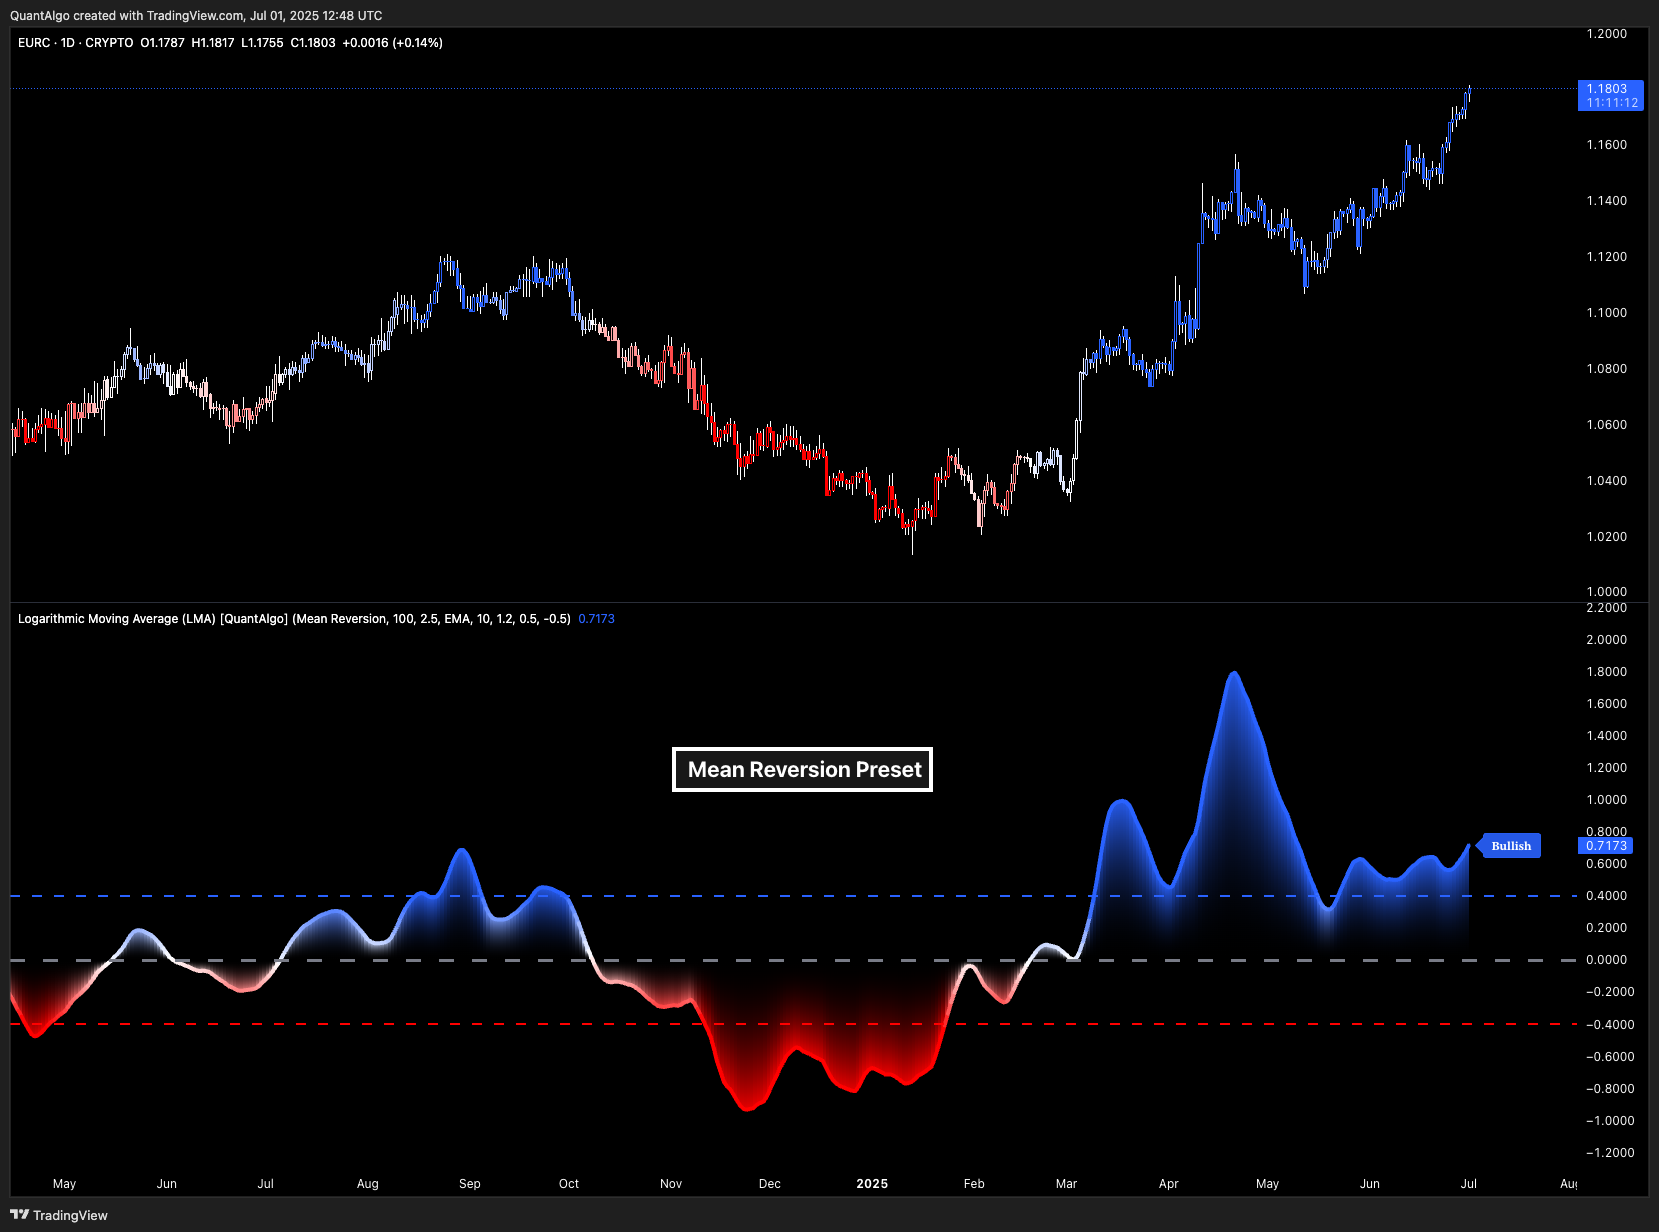Click the 0.0000 indicator axis label
This screenshot has width=1659, height=1232.
[1606, 960]
